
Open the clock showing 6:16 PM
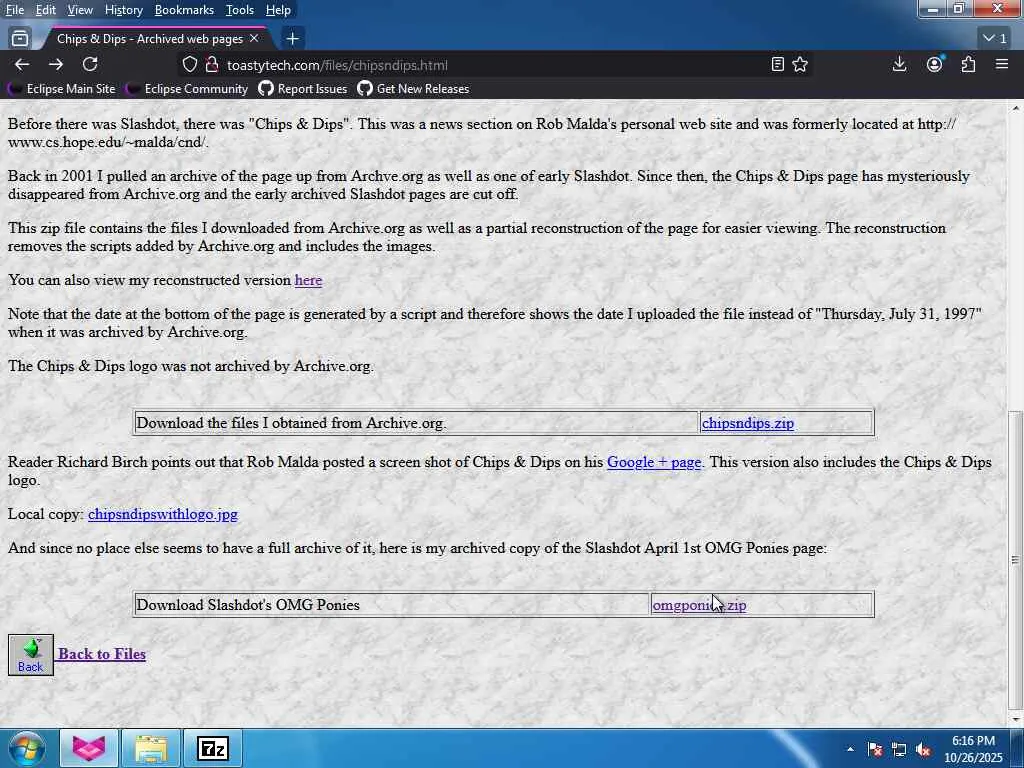[973, 749]
